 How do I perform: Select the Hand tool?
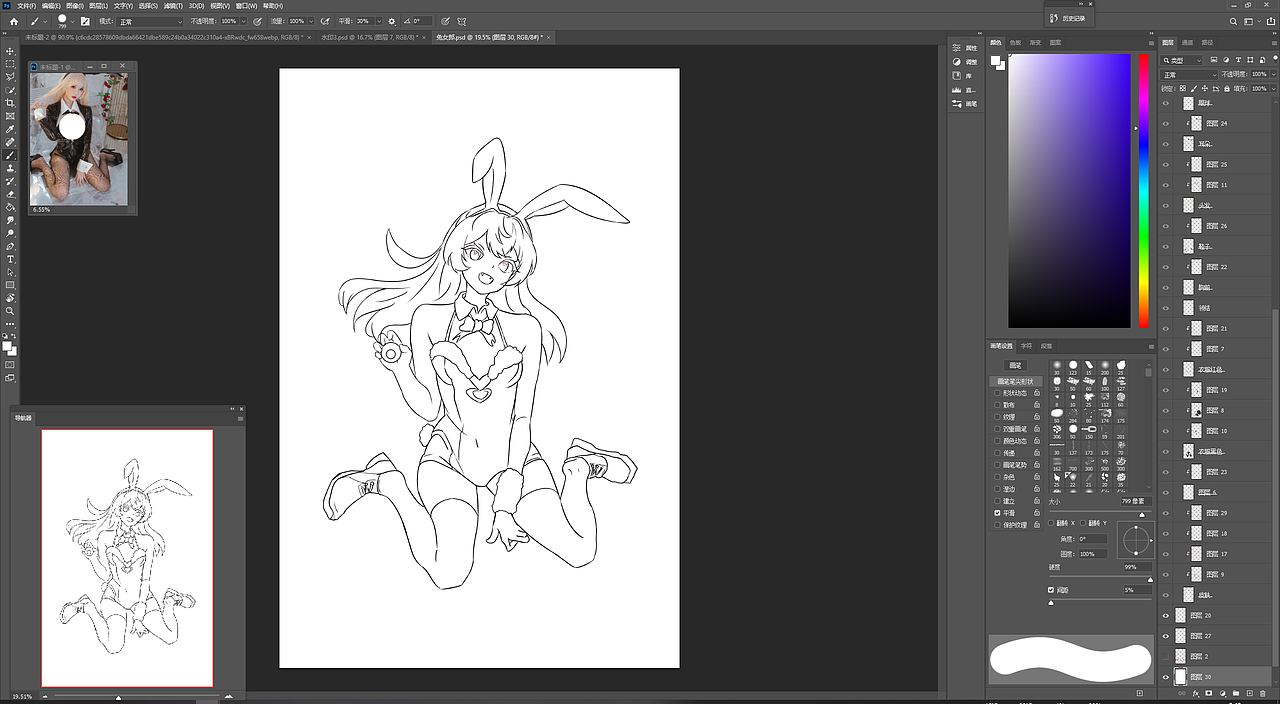[10, 298]
